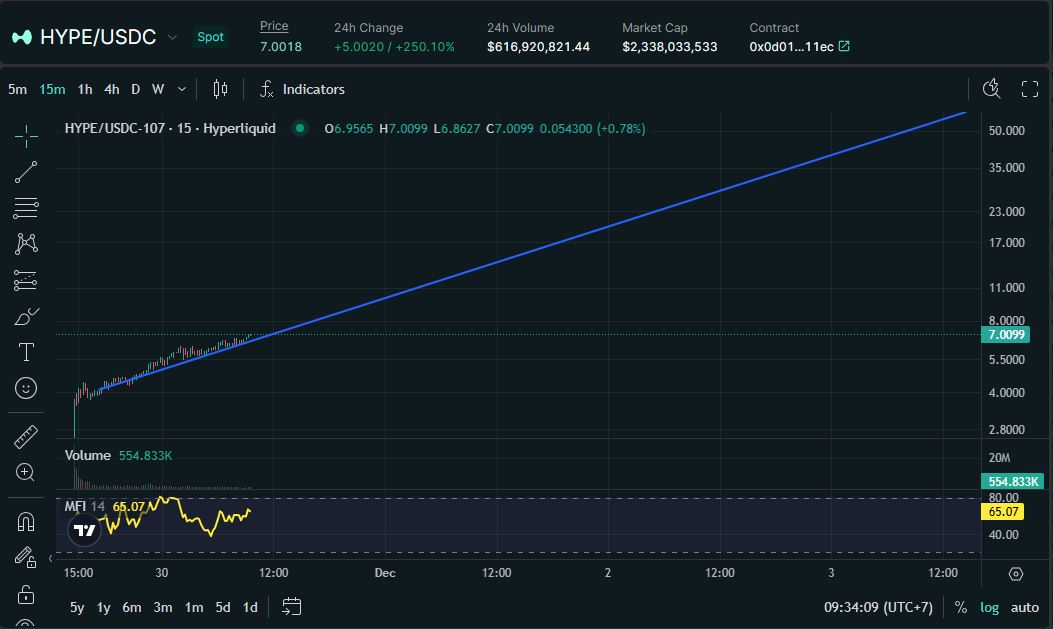Viewport: 1053px width, 629px height.
Task: Select the trend line drawing tool
Action: (26, 172)
